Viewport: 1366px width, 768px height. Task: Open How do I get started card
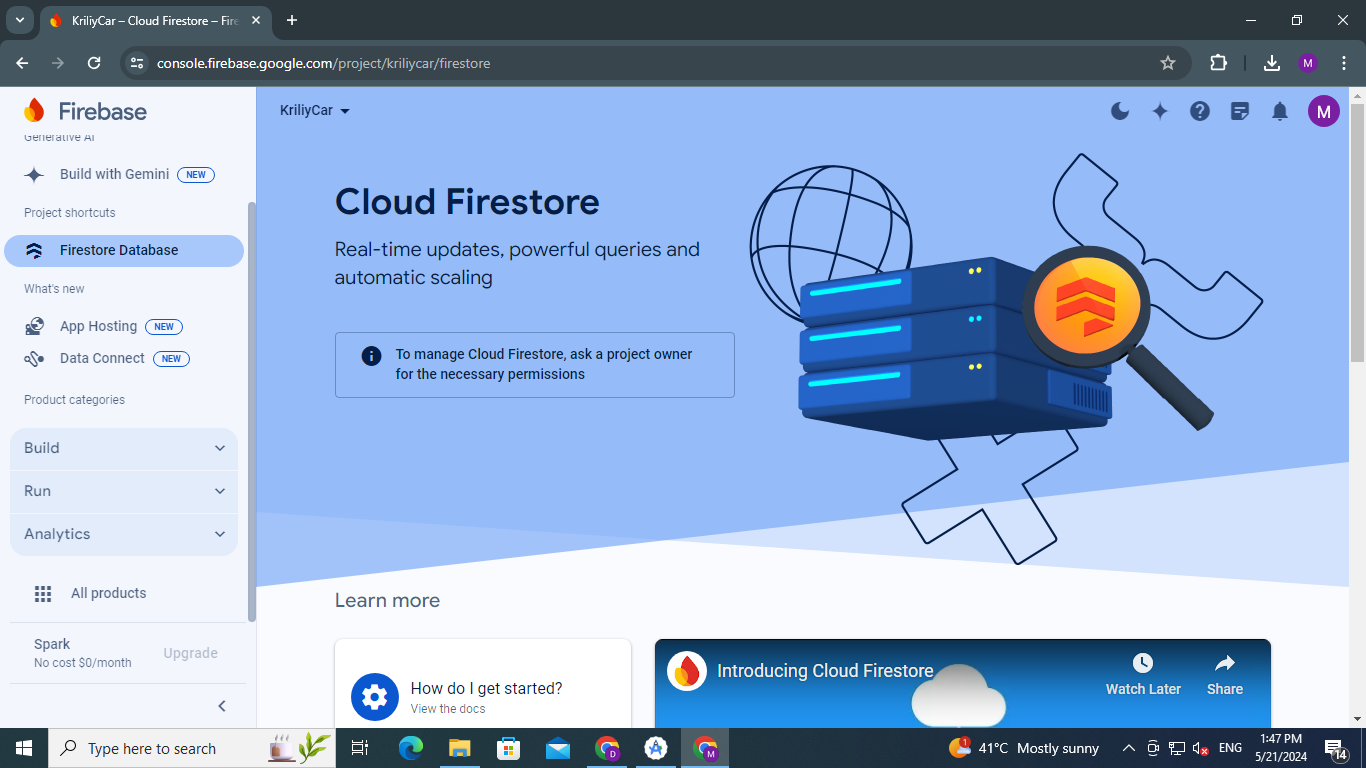pos(483,683)
